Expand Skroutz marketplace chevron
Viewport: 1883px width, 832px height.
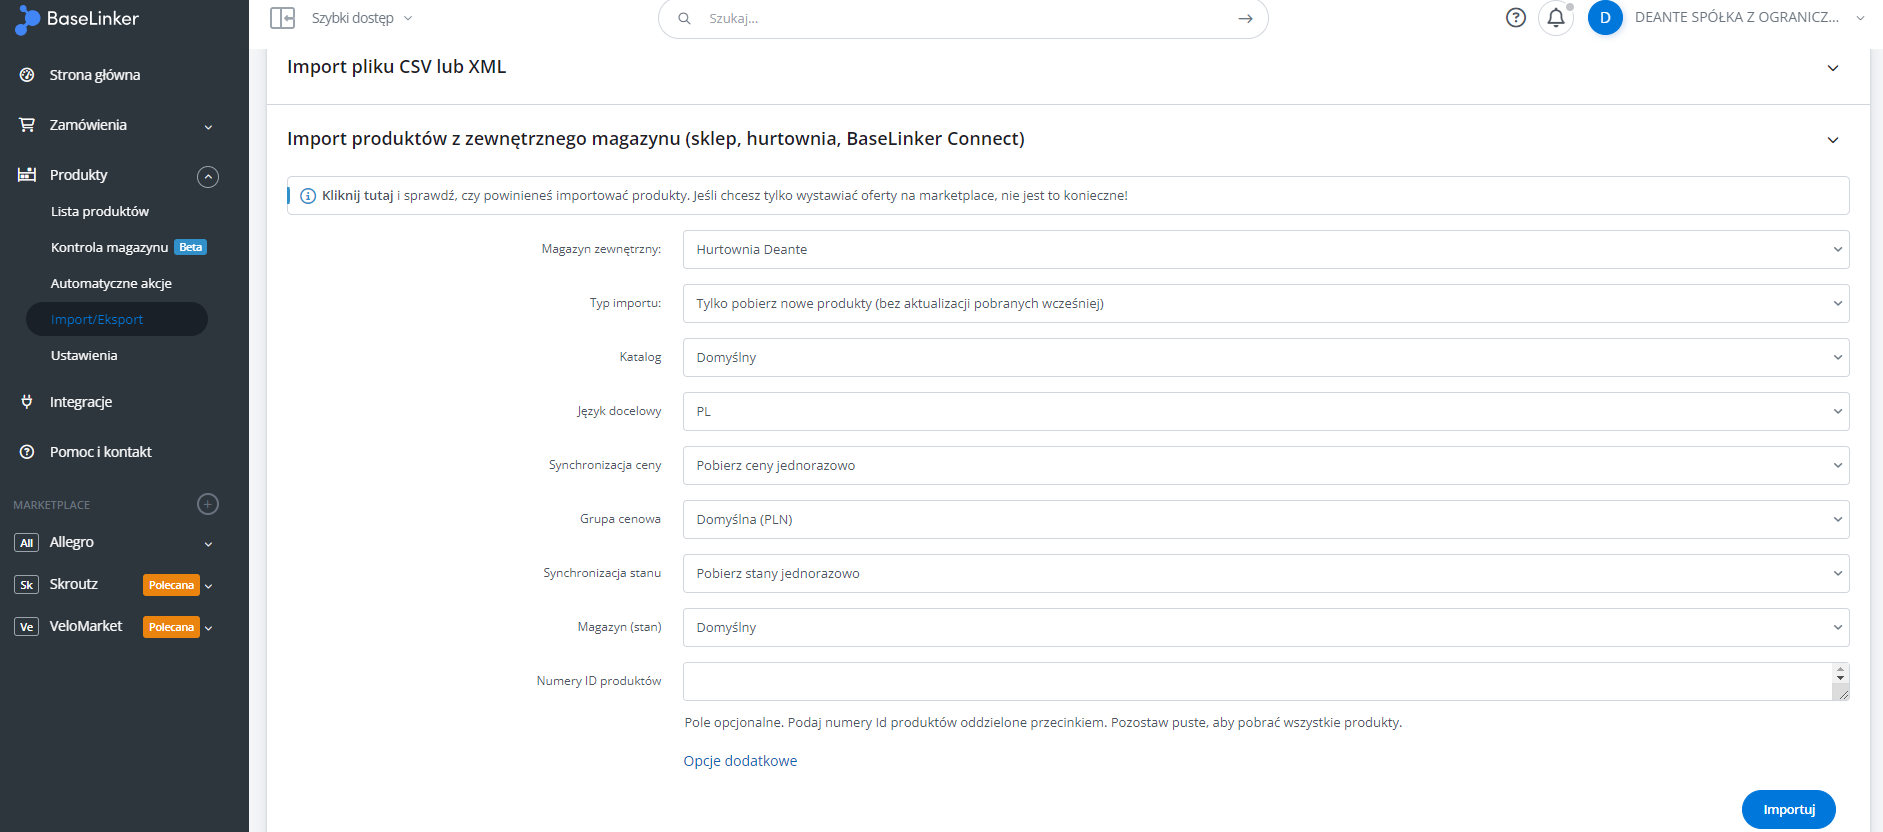pyautogui.click(x=208, y=586)
